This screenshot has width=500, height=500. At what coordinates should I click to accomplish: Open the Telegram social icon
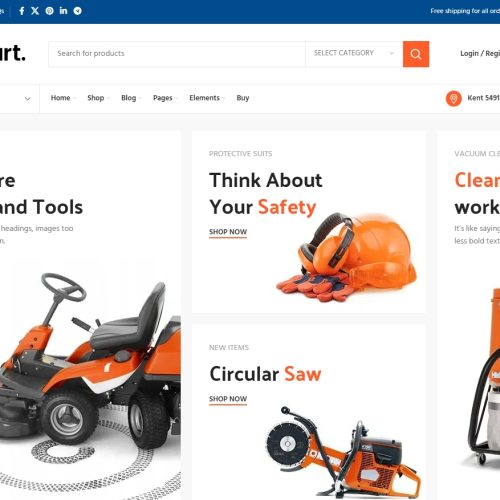coord(77,11)
